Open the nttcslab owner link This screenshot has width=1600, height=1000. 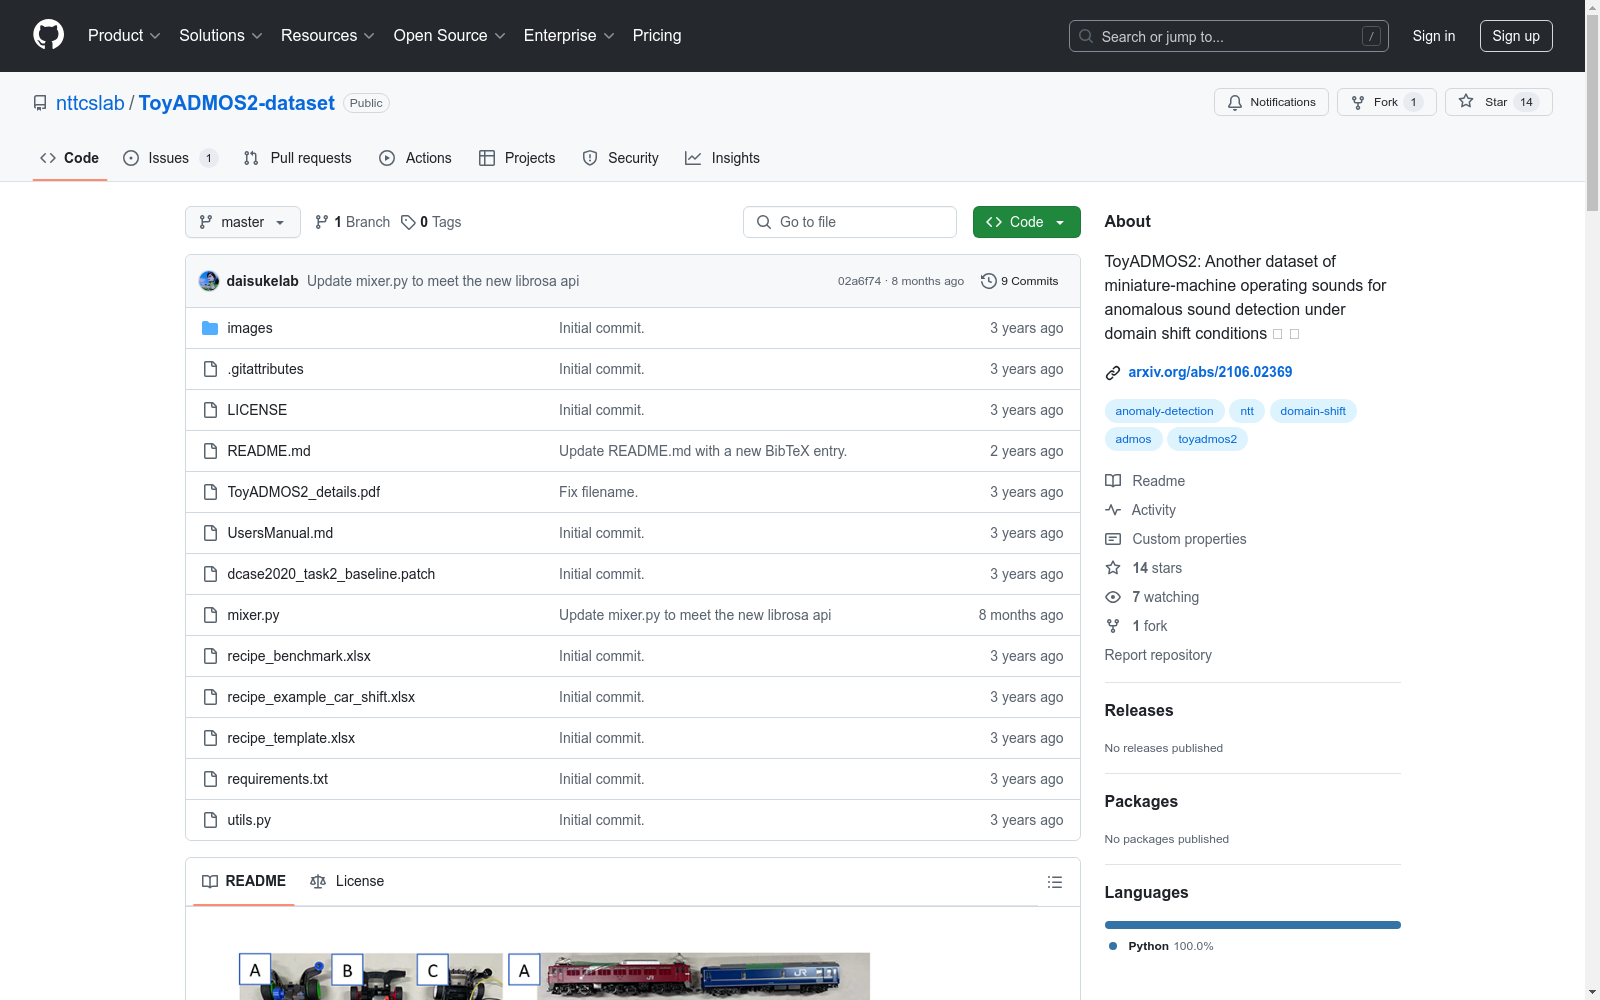tap(90, 103)
